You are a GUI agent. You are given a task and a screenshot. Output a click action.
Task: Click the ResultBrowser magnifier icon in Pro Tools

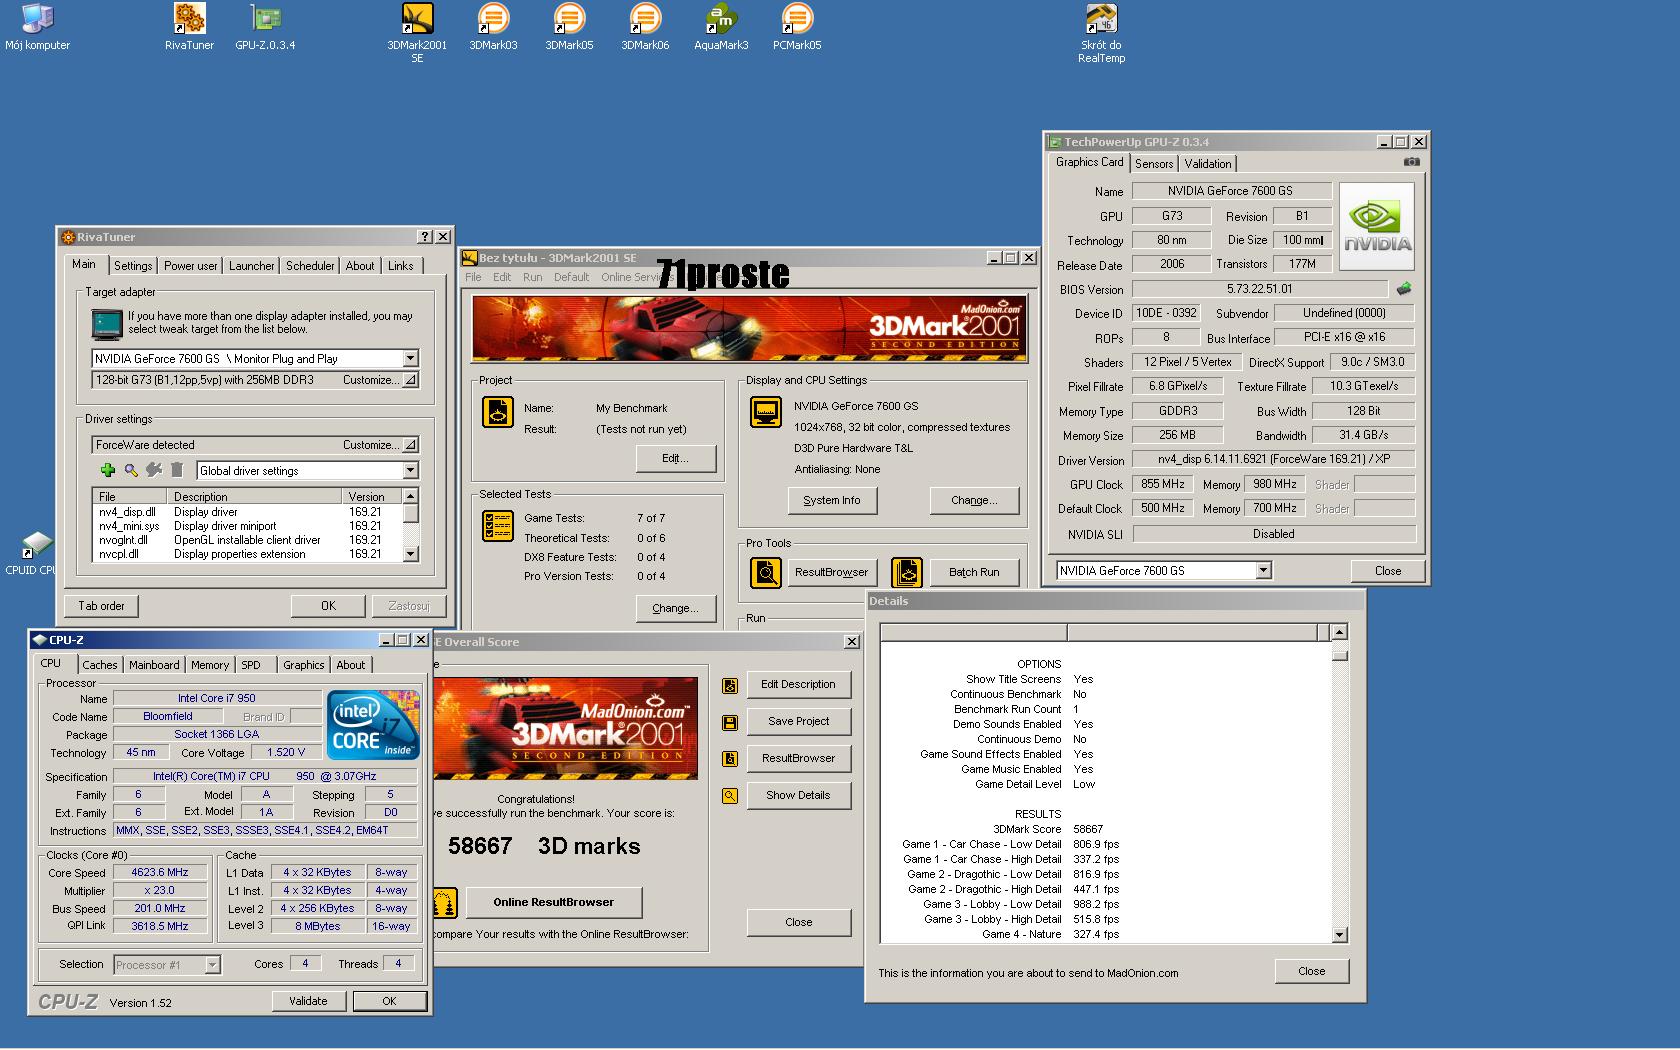[x=766, y=573]
